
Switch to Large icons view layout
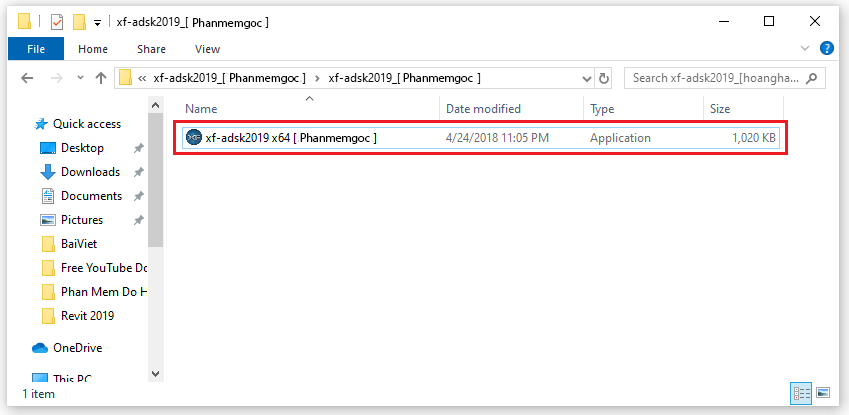[x=823, y=393]
